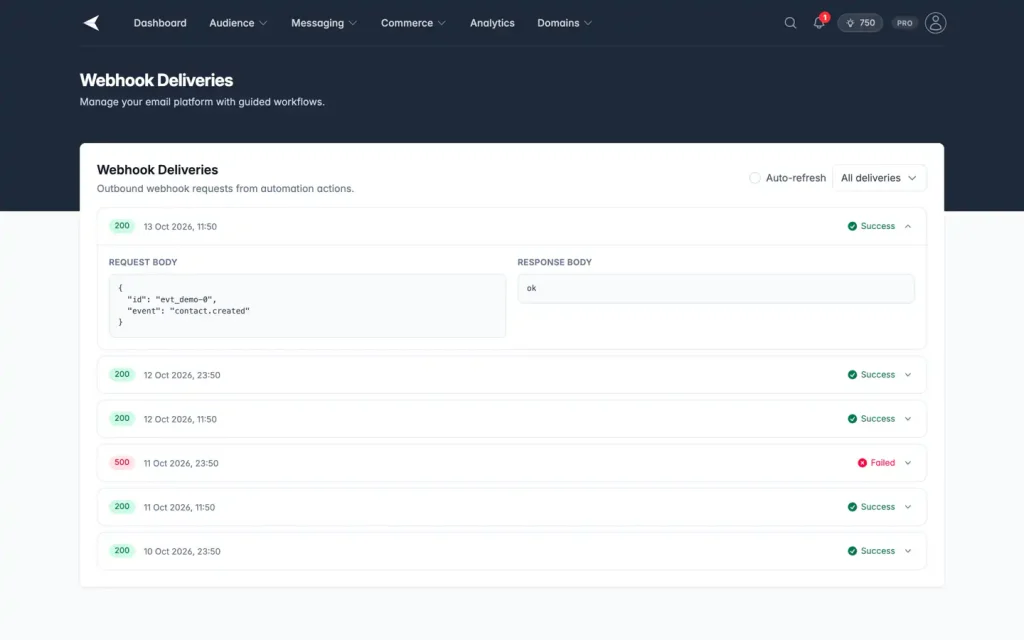1024x640 pixels.
Task: Click 200 badge on 12 Oct 11:50 row
Action: click(x=122, y=418)
